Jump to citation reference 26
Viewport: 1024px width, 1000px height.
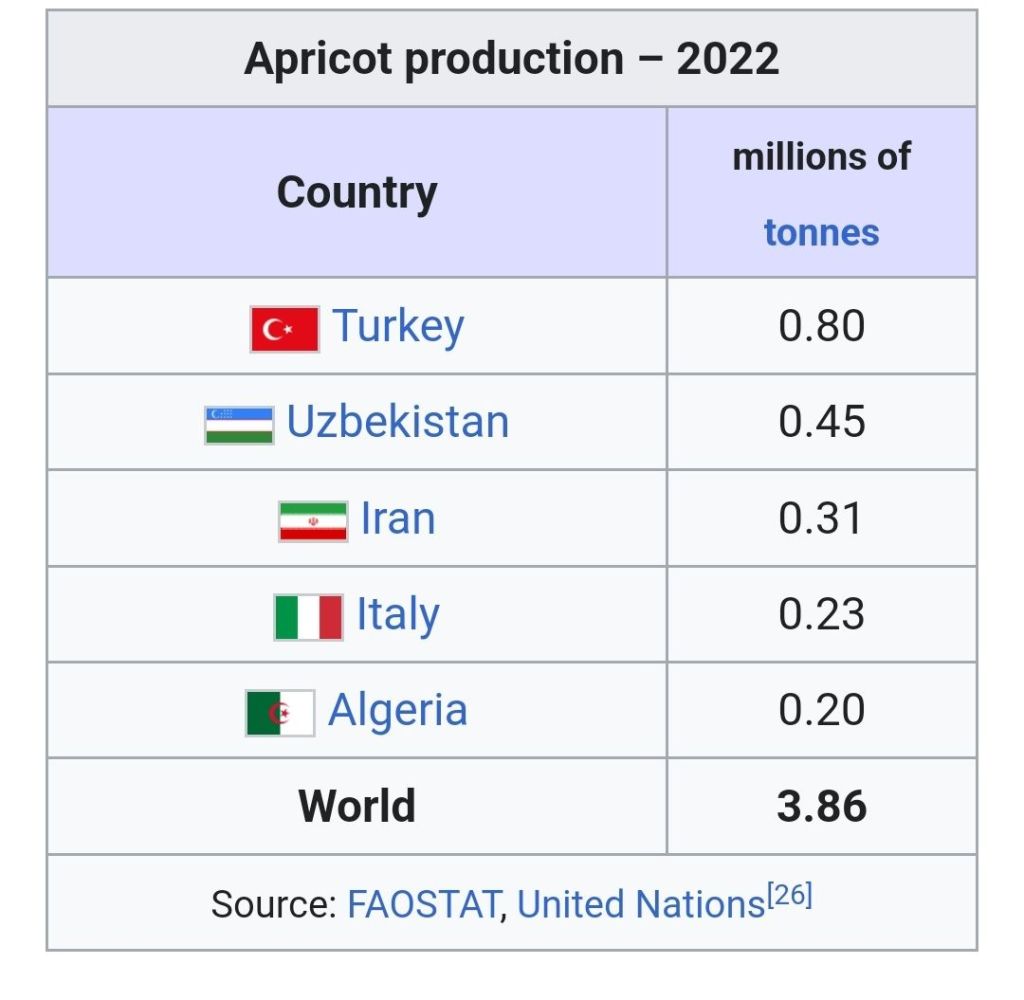tap(790, 895)
